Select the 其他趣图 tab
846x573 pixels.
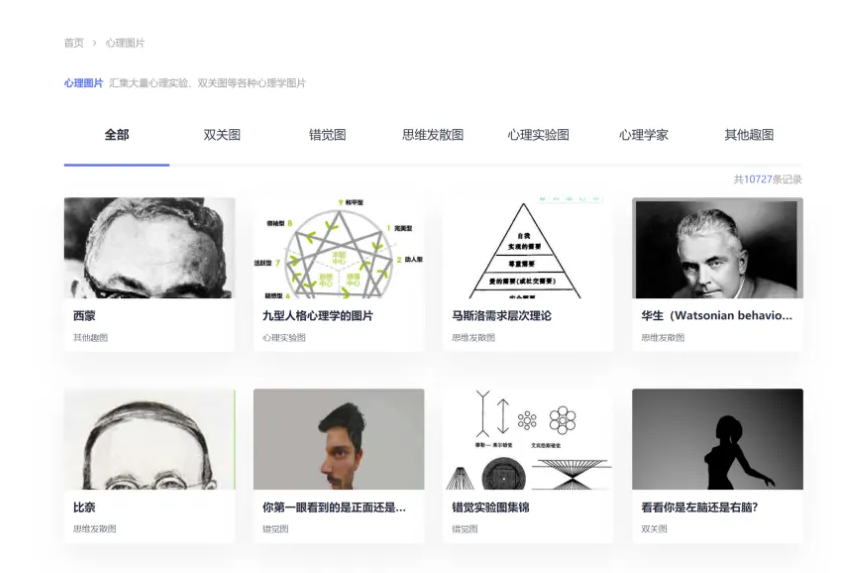point(749,135)
